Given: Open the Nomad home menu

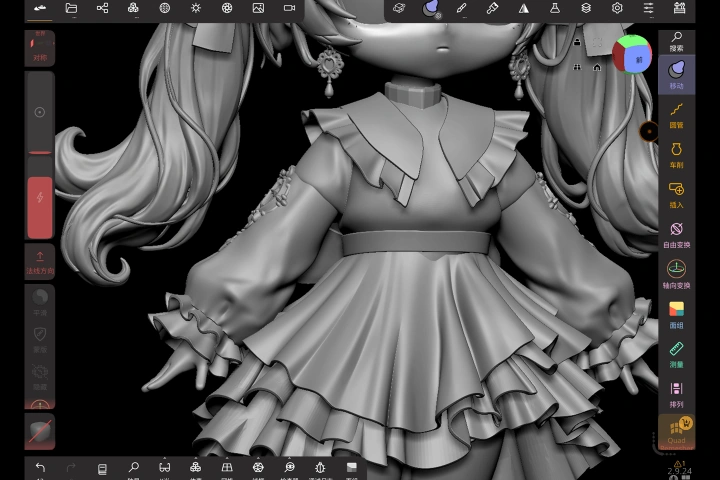Looking at the screenshot, I should tap(40, 8).
